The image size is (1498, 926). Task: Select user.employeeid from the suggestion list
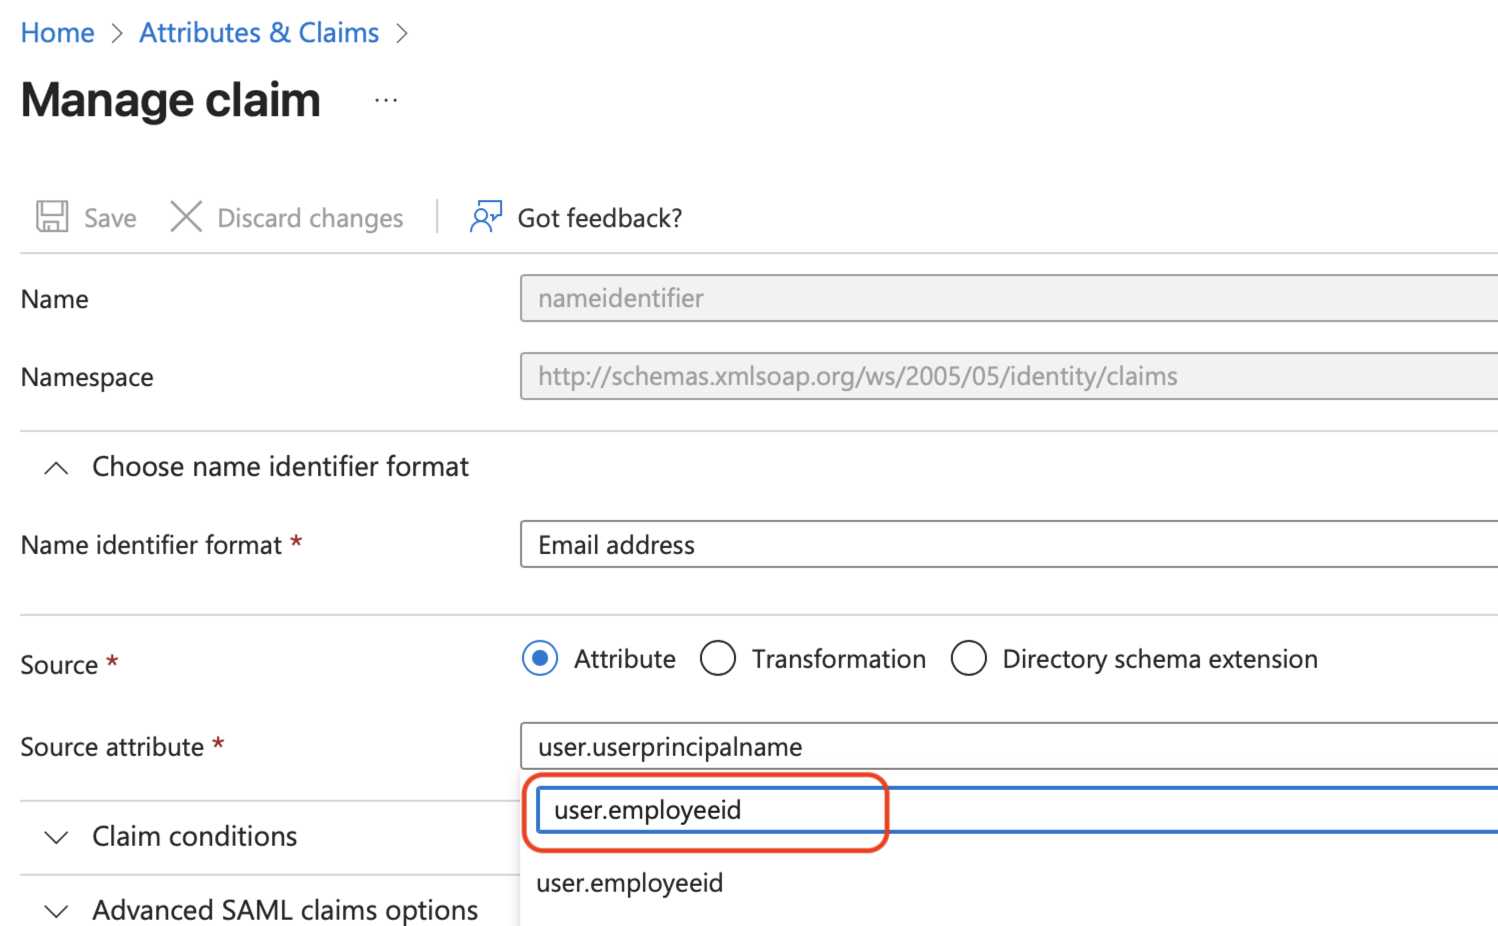coord(629,883)
